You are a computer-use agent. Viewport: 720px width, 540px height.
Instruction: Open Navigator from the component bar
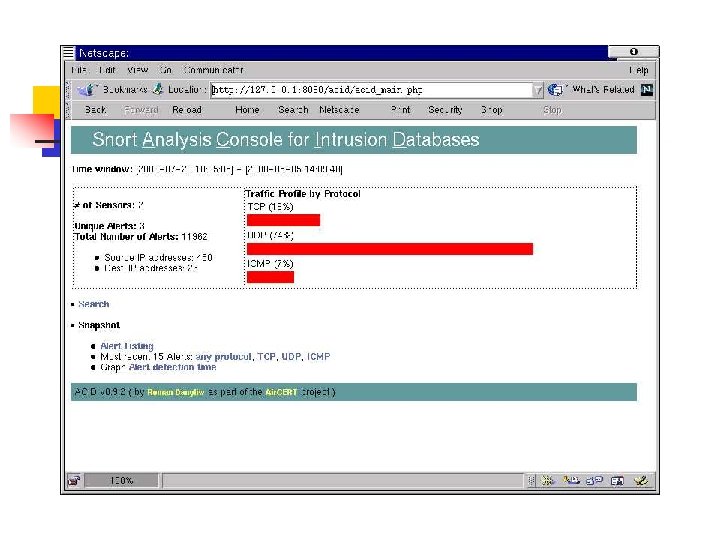coord(547,481)
